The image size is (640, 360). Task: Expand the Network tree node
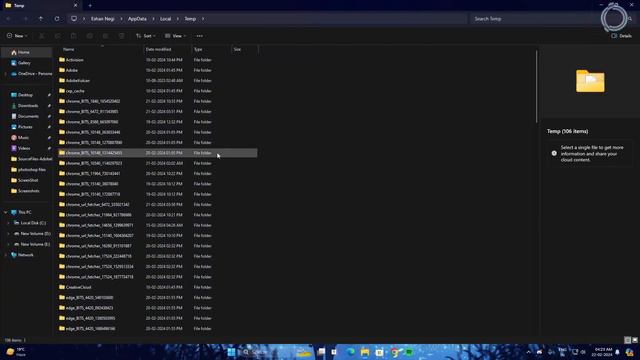(6, 255)
